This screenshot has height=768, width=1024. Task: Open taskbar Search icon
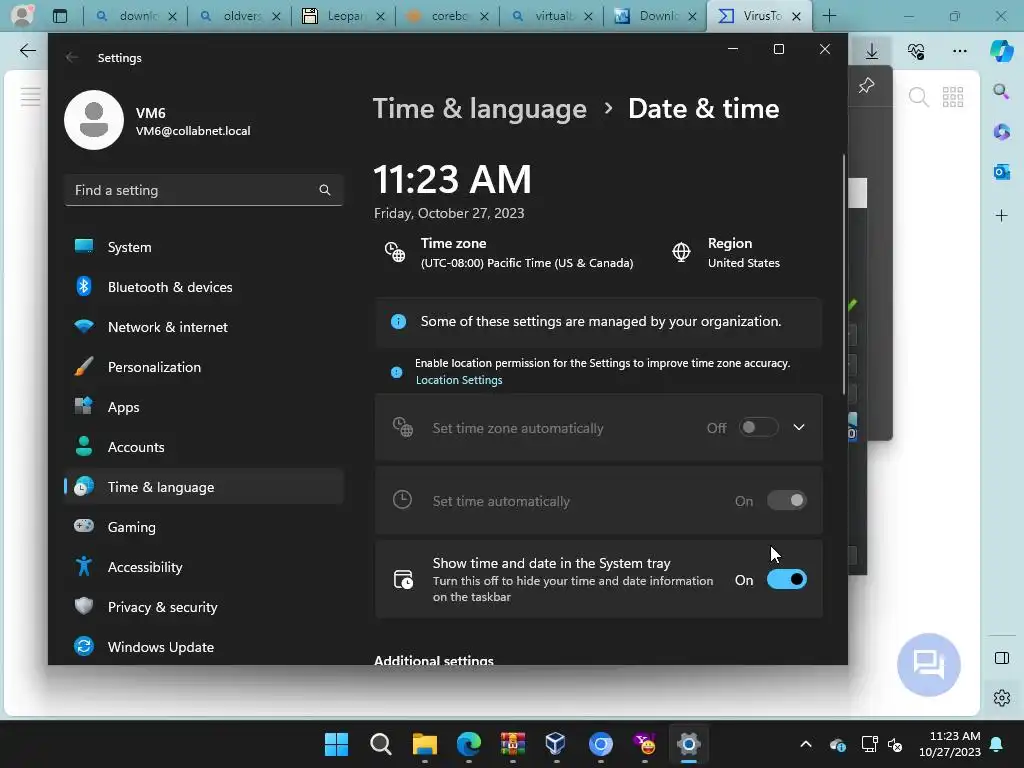coord(381,744)
